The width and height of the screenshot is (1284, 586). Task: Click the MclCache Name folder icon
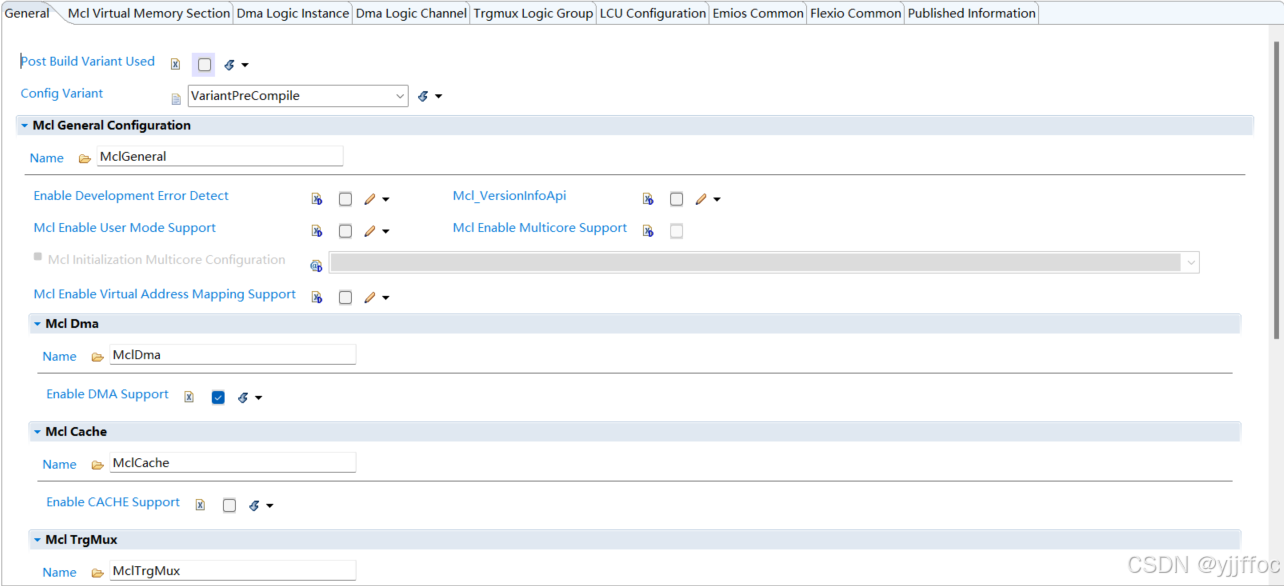pos(98,465)
